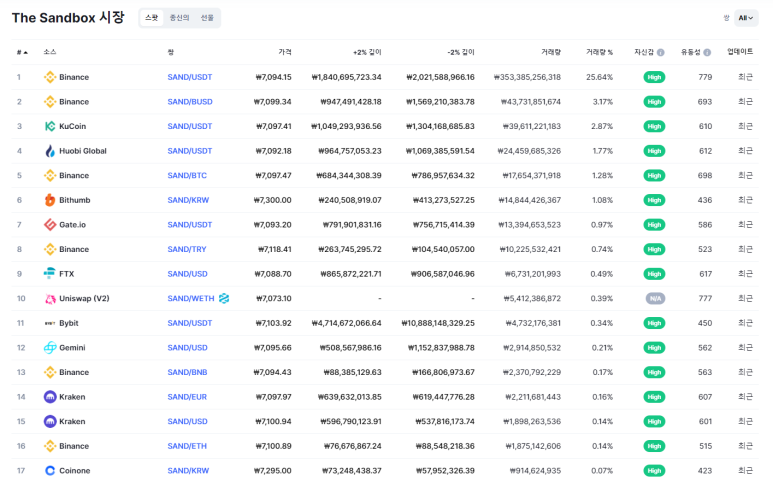Click the blue badge icon beside SAND/WETH
Viewport: 773px width, 481px height.
[224, 298]
